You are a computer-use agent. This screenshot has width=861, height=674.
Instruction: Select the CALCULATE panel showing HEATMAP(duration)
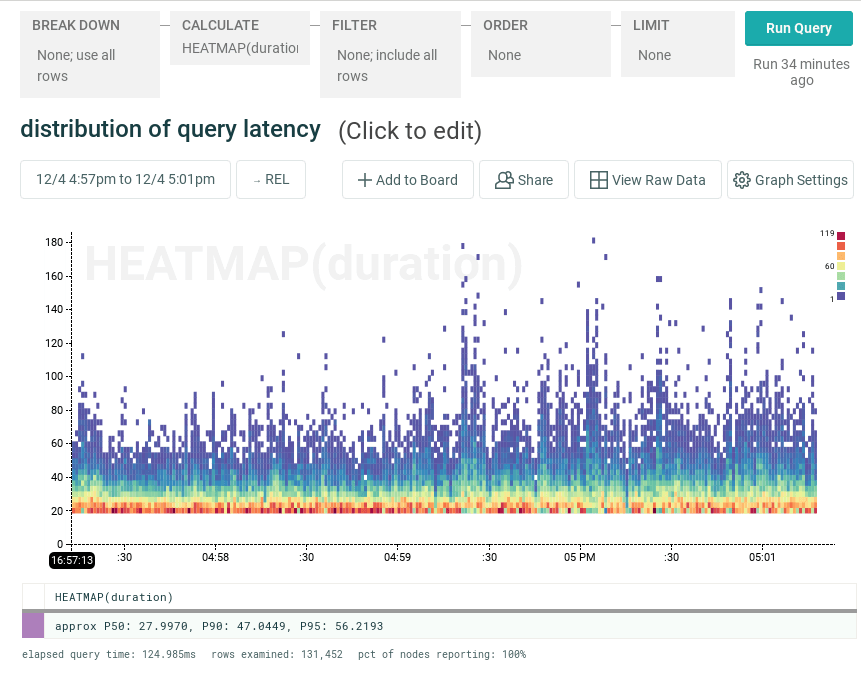click(x=239, y=37)
